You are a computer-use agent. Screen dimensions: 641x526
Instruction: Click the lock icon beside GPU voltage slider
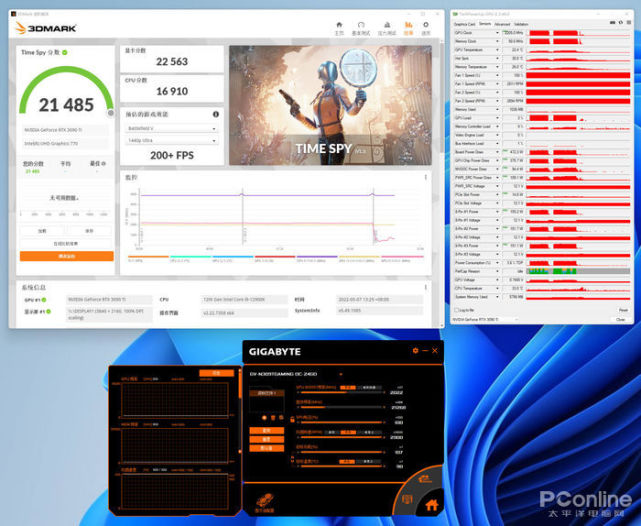tap(292, 419)
